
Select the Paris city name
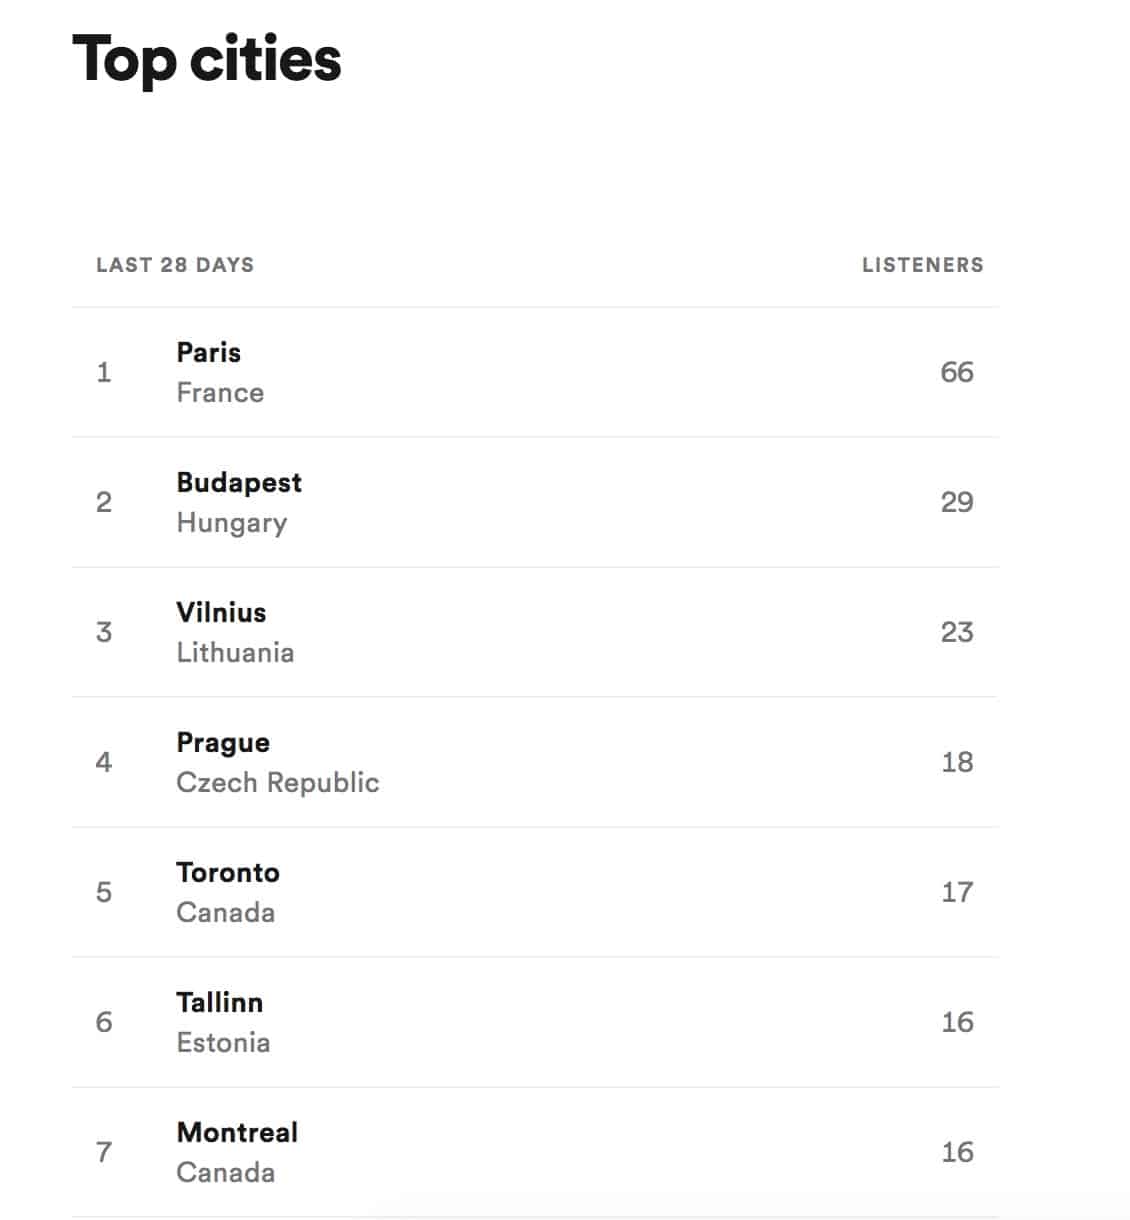pos(208,352)
